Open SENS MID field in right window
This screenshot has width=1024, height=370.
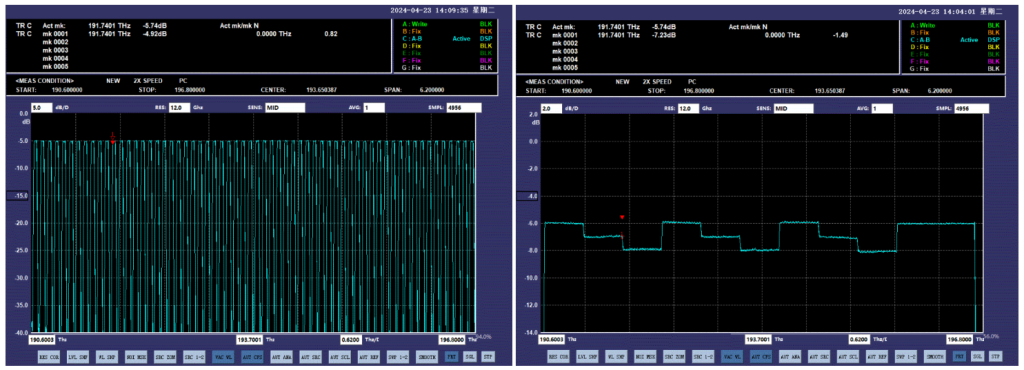click(x=793, y=108)
